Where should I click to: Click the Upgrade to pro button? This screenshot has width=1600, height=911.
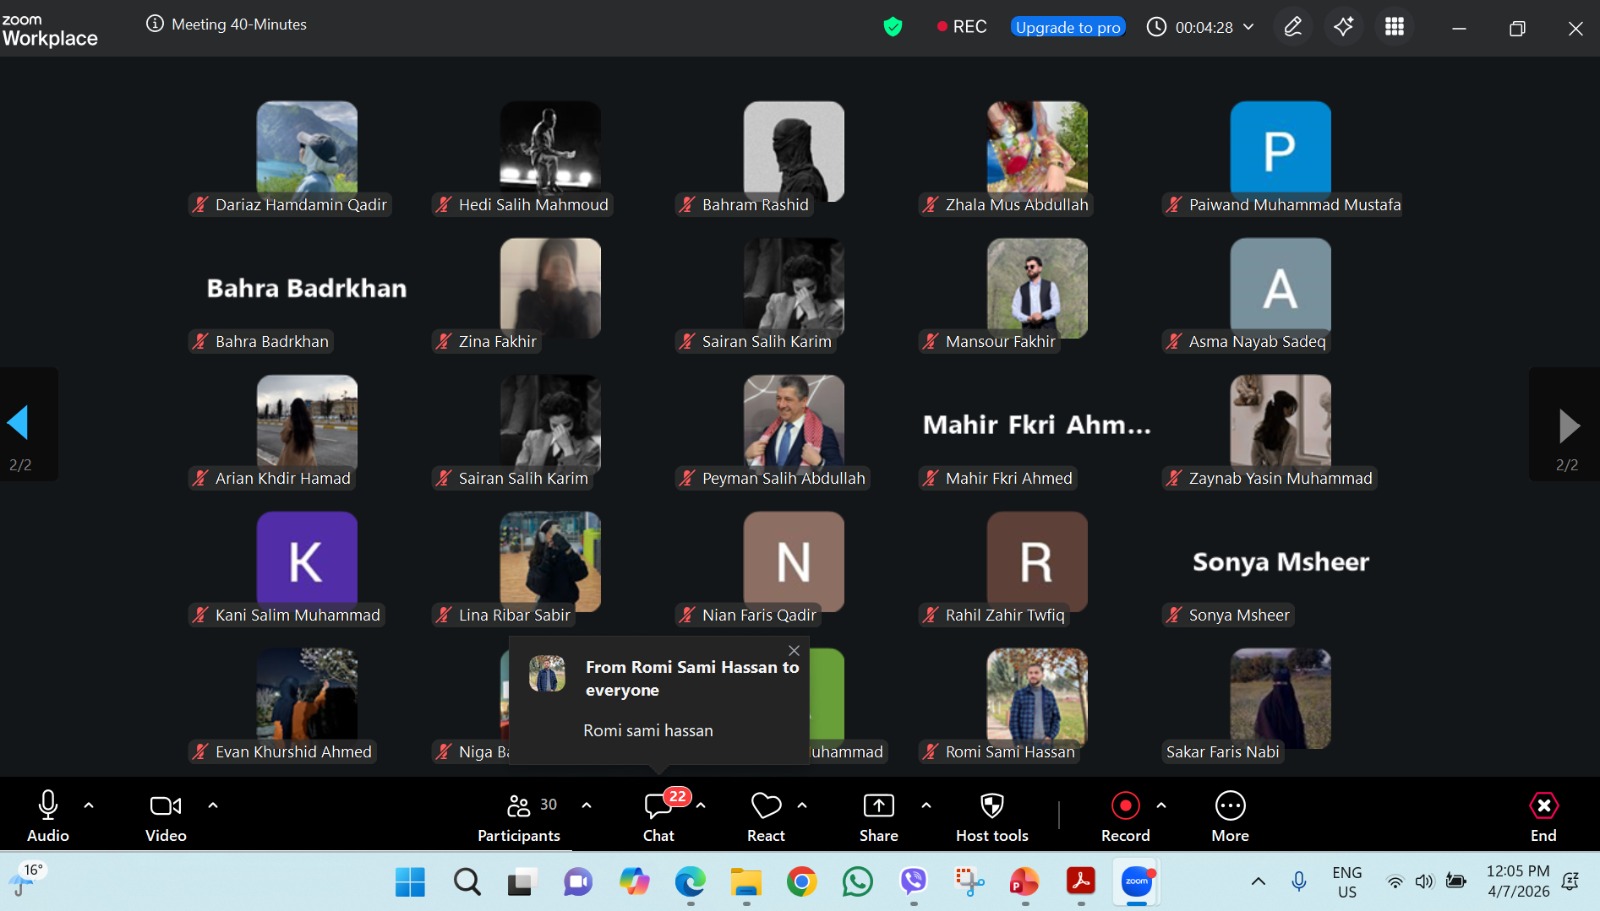click(x=1068, y=27)
